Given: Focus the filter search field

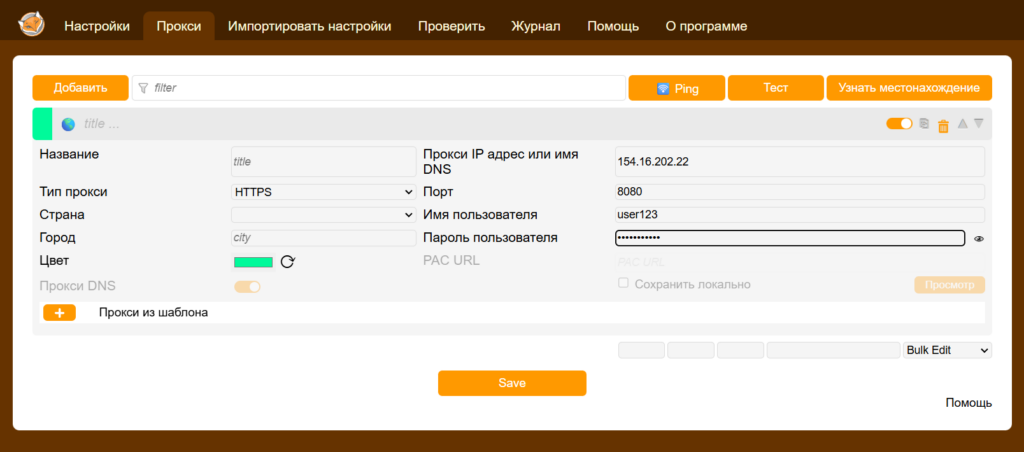Looking at the screenshot, I should pyautogui.click(x=379, y=88).
